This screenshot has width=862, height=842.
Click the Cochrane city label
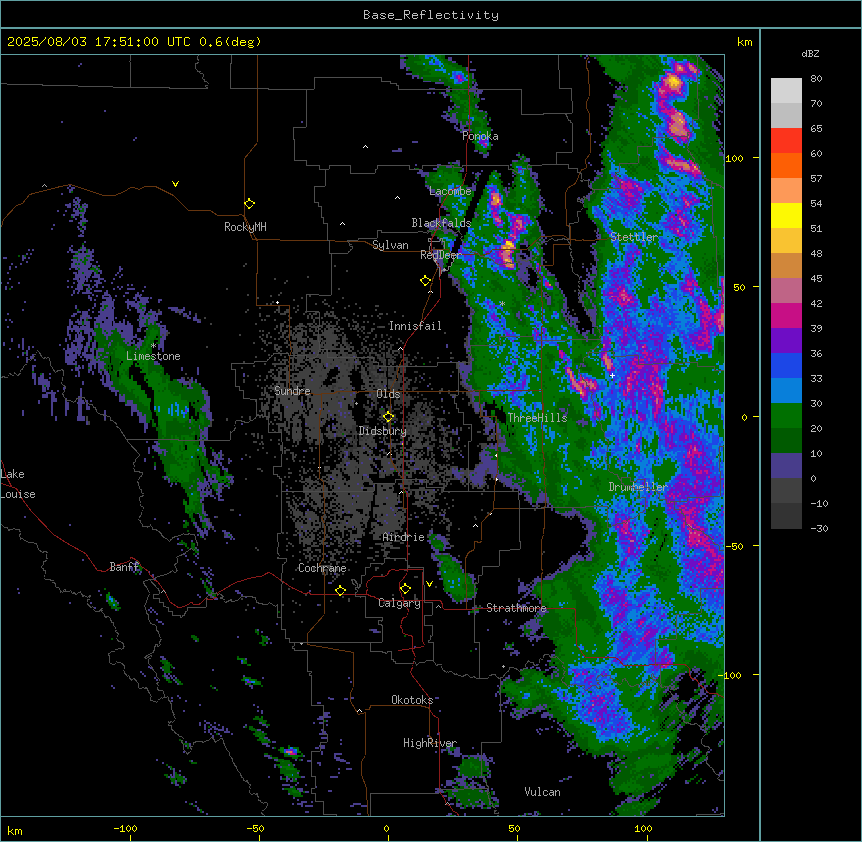pyautogui.click(x=322, y=568)
